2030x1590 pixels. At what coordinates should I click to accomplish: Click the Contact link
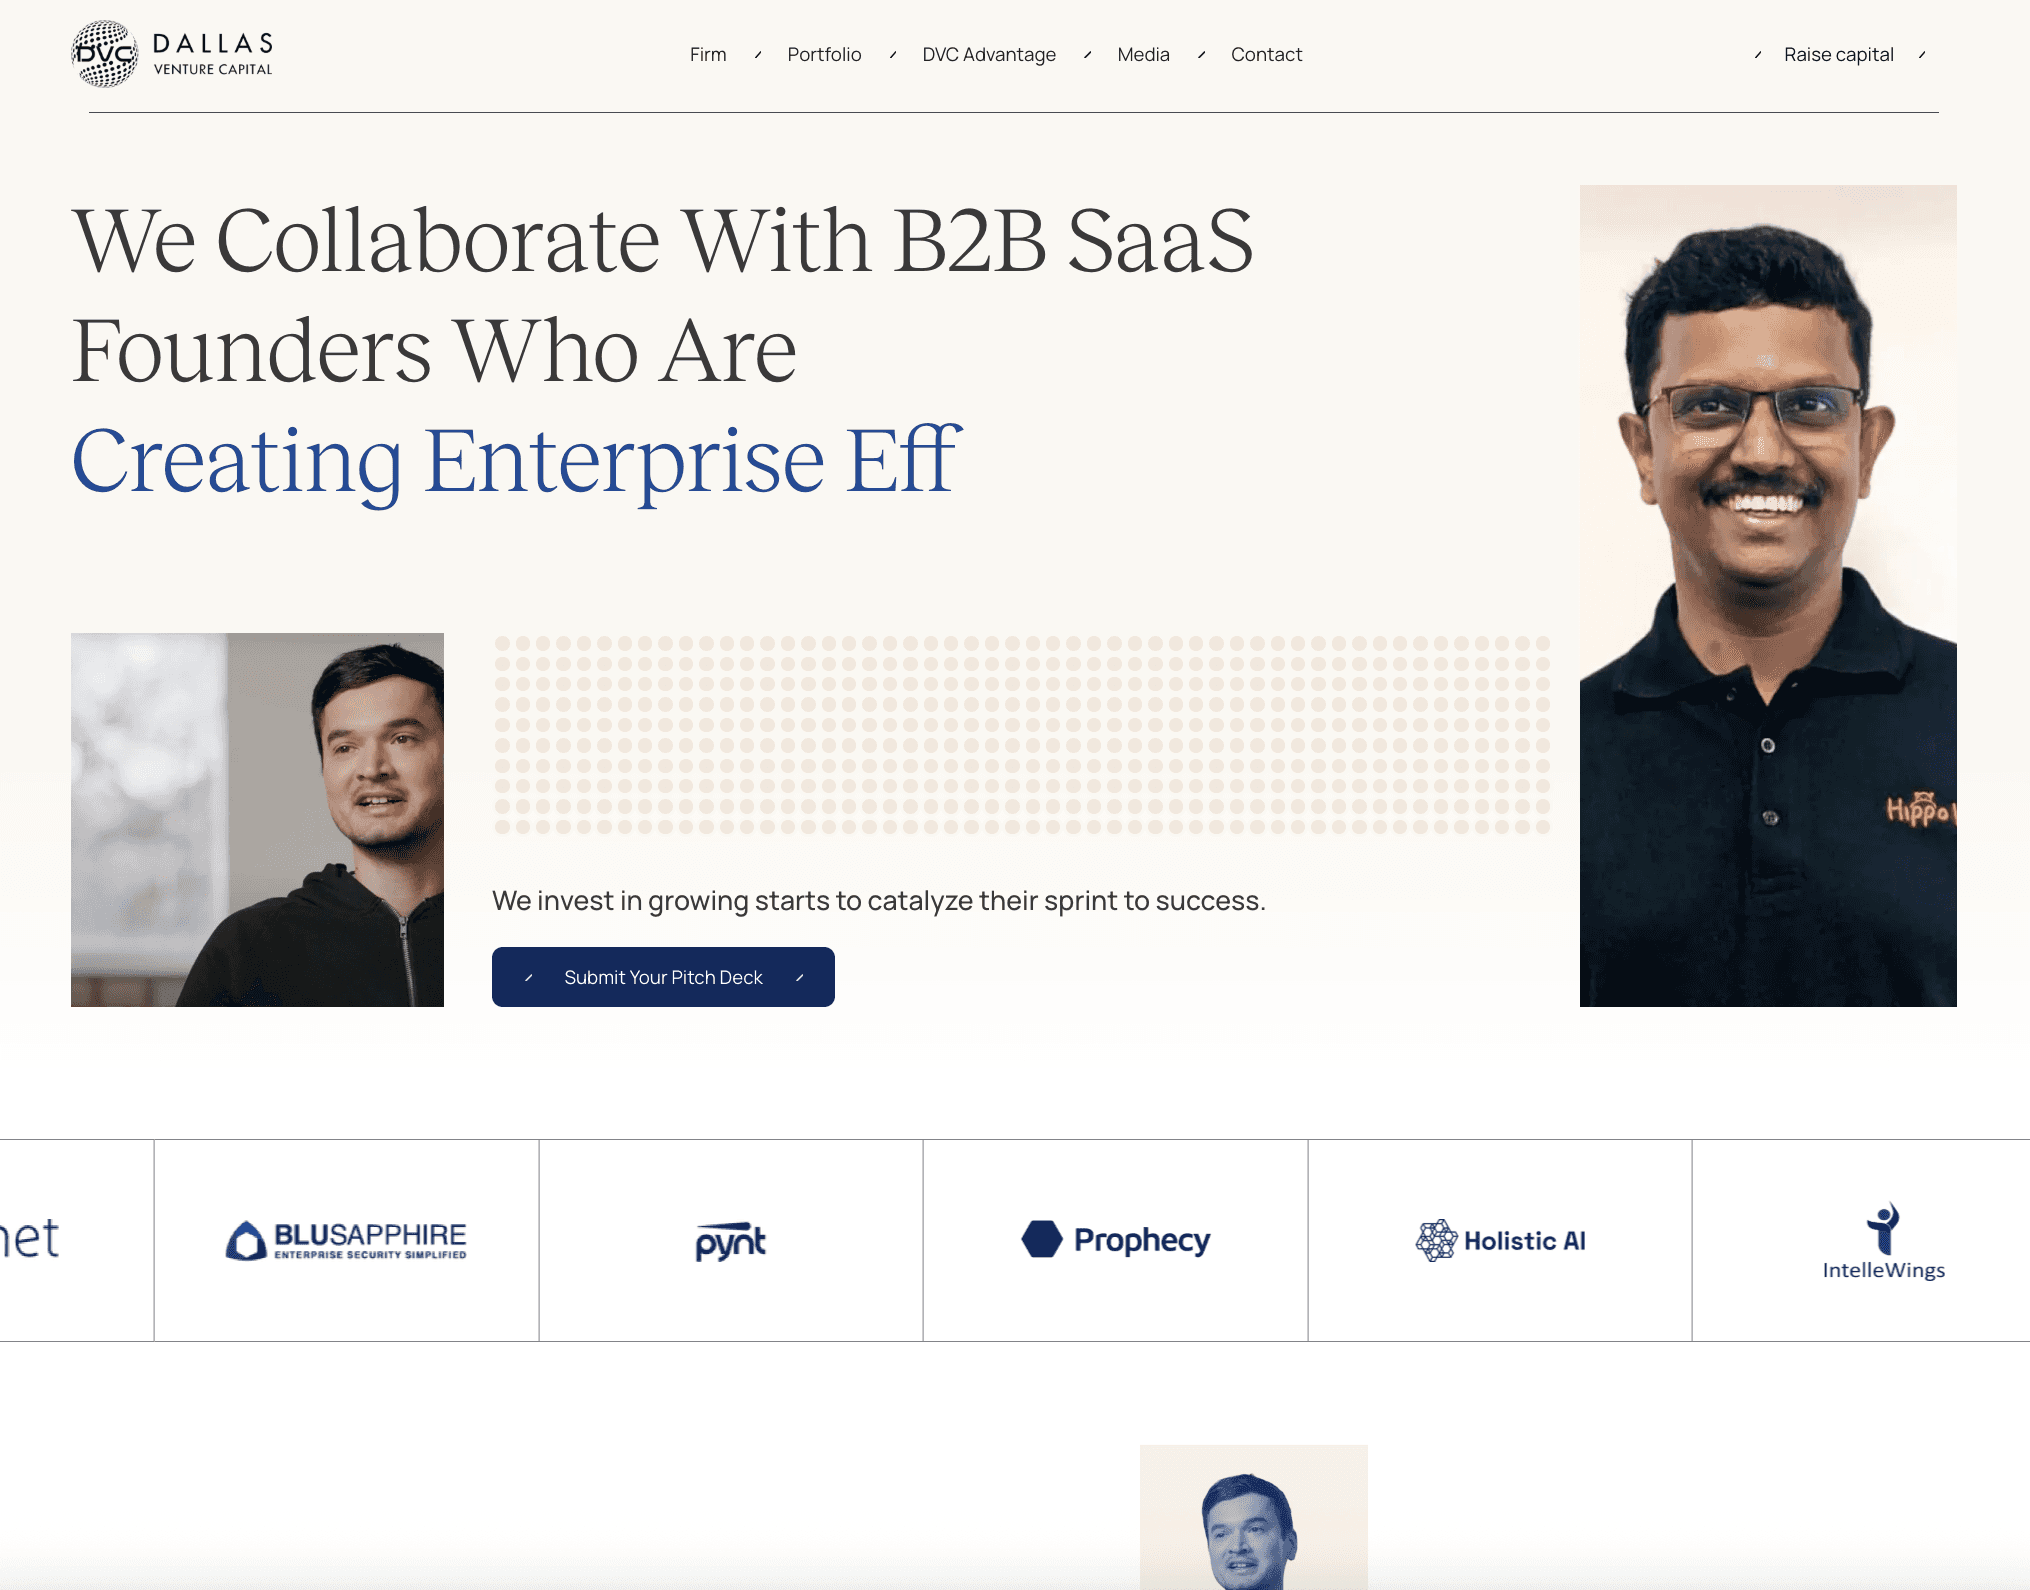pos(1266,55)
